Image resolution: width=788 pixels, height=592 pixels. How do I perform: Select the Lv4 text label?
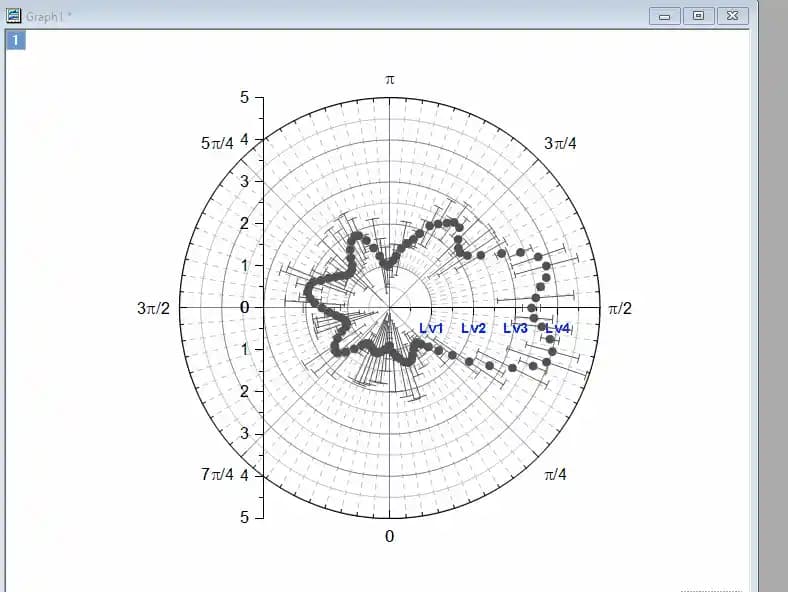point(557,329)
